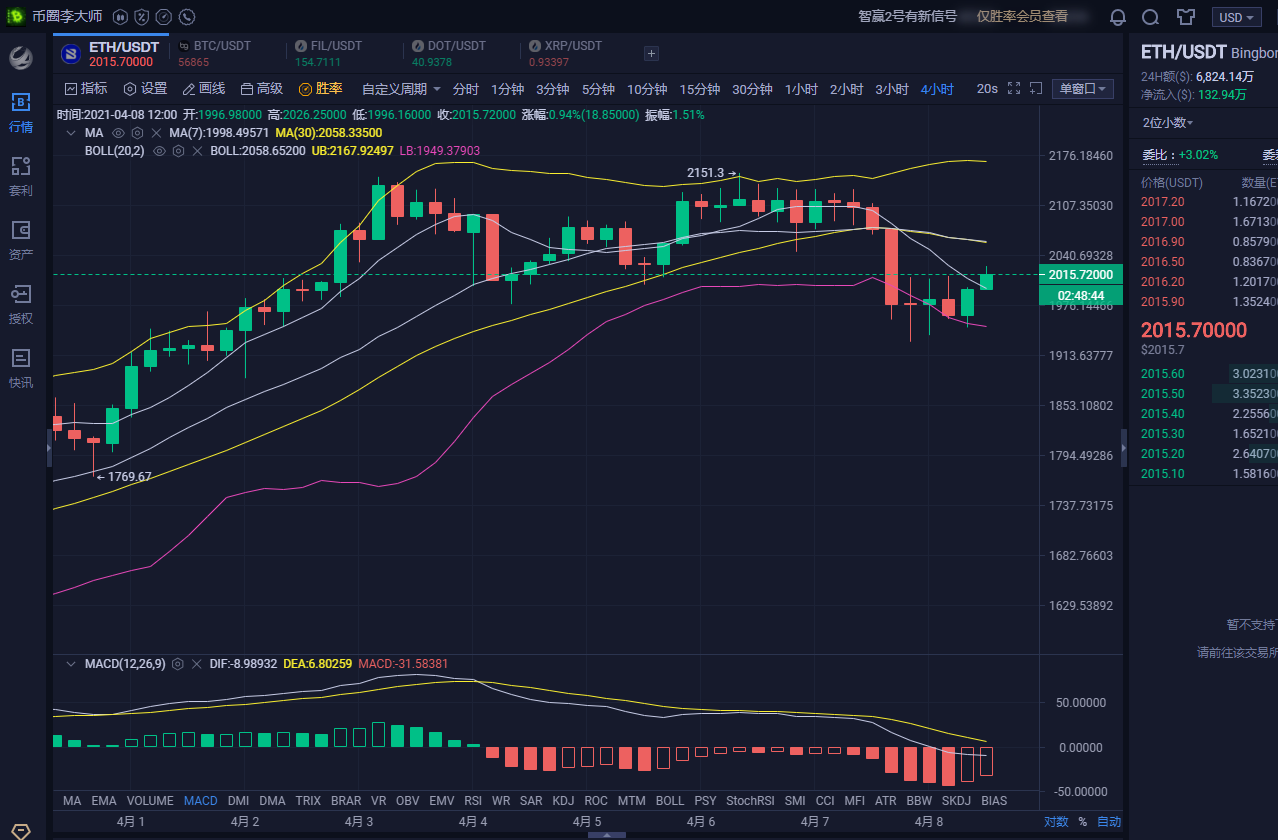Toggle visibility of MA indicator

point(118,133)
